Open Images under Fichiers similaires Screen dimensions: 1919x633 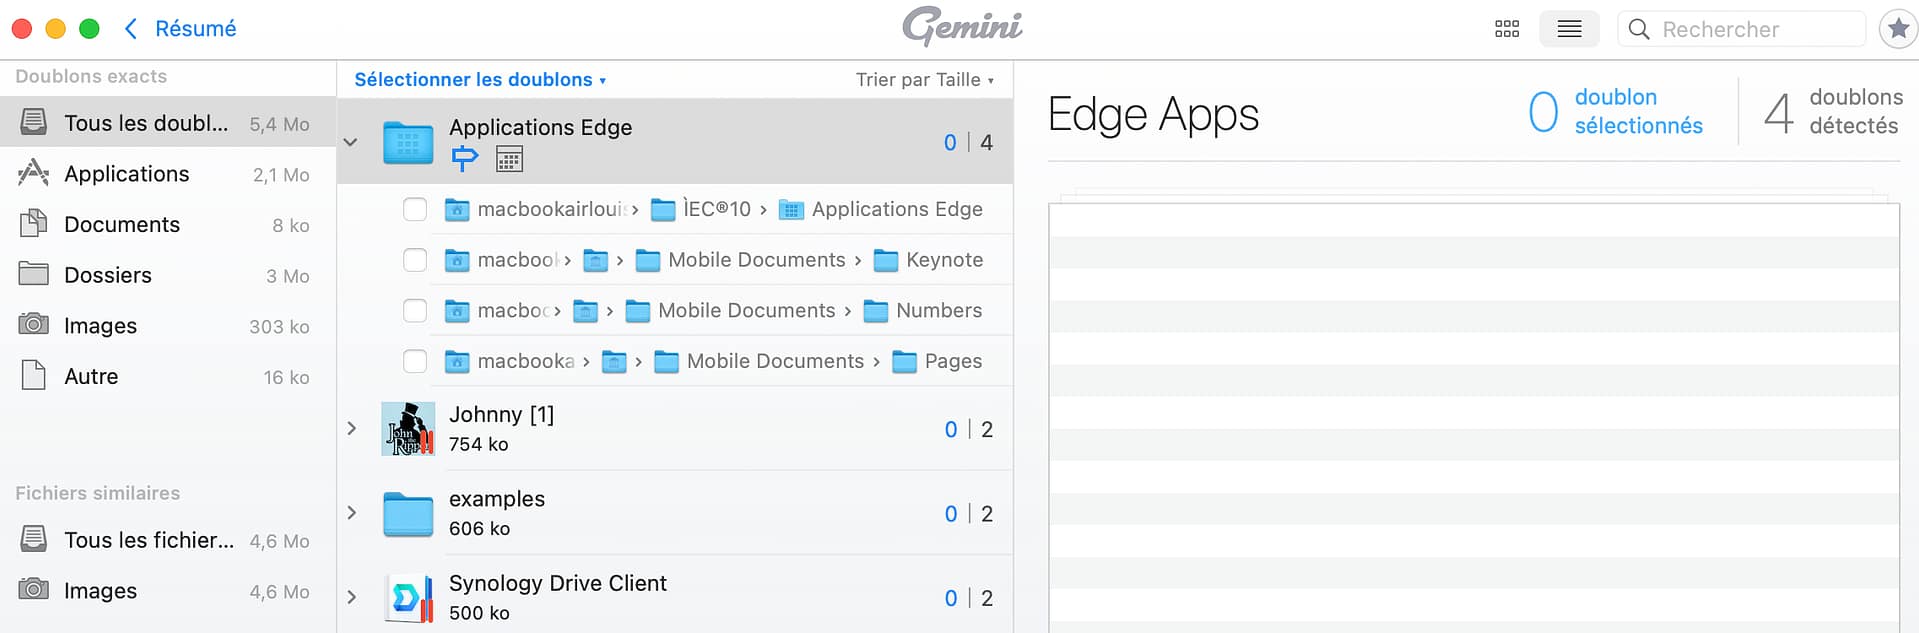[100, 591]
